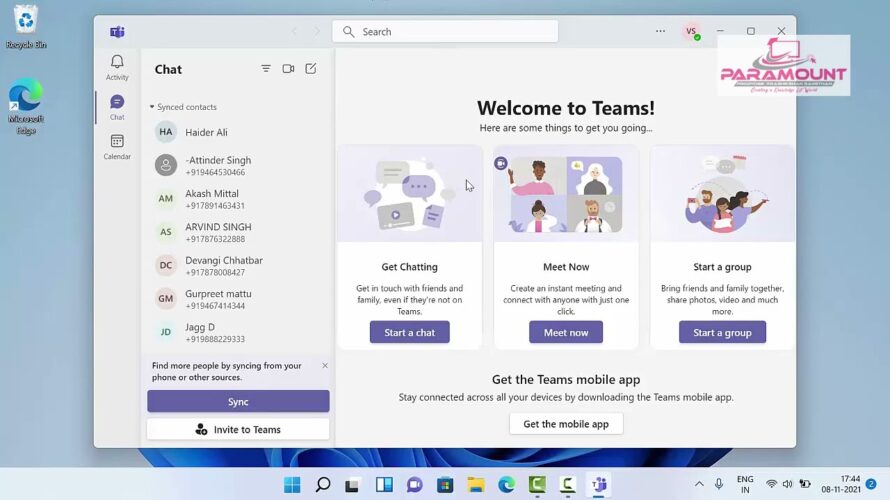
Task: Click the Start a group illustration
Action: click(722, 195)
